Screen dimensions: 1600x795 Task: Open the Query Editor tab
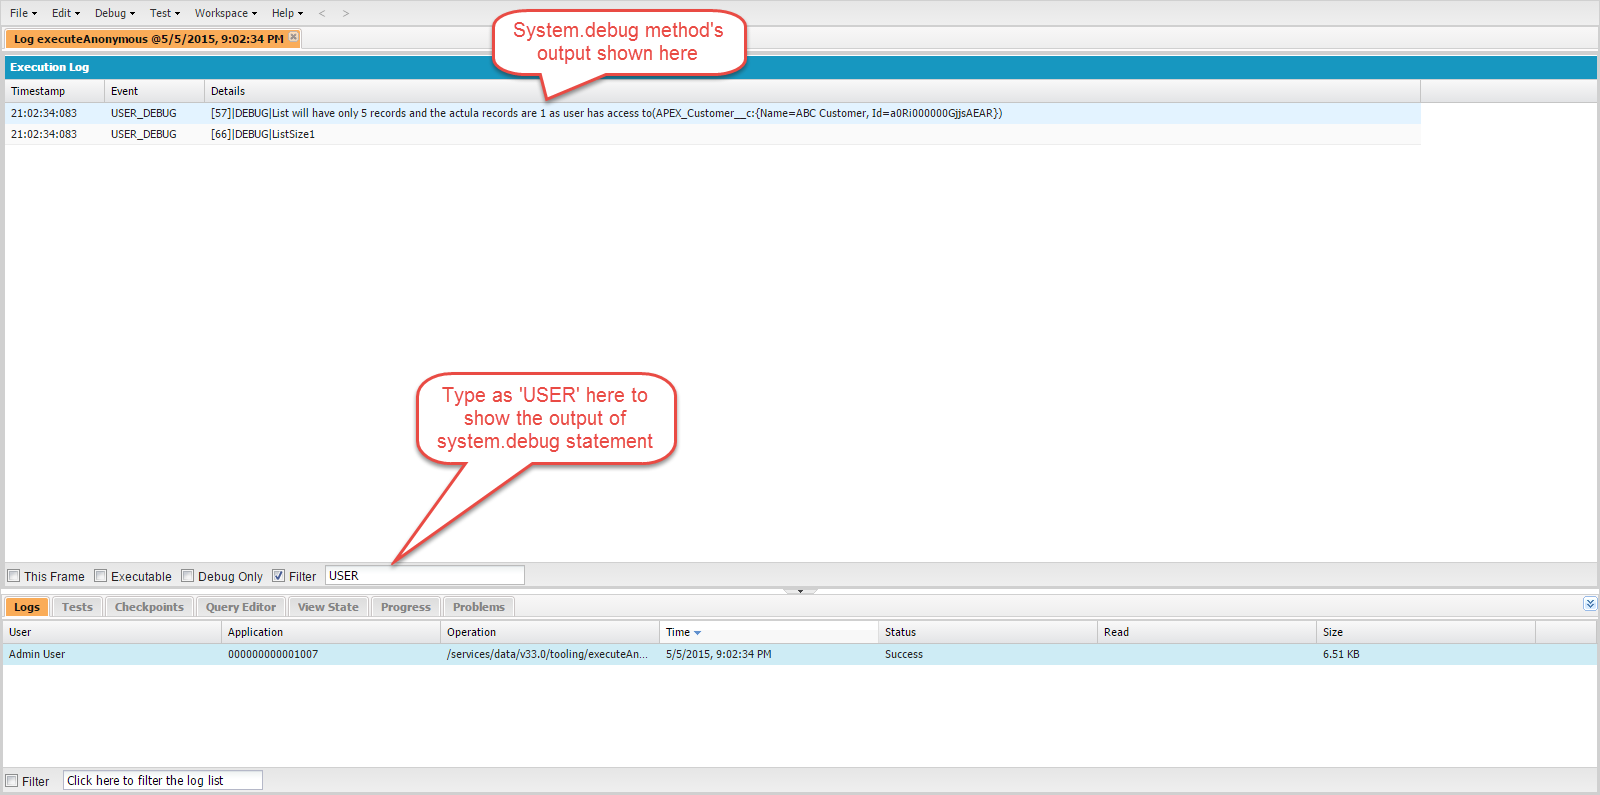(x=241, y=607)
